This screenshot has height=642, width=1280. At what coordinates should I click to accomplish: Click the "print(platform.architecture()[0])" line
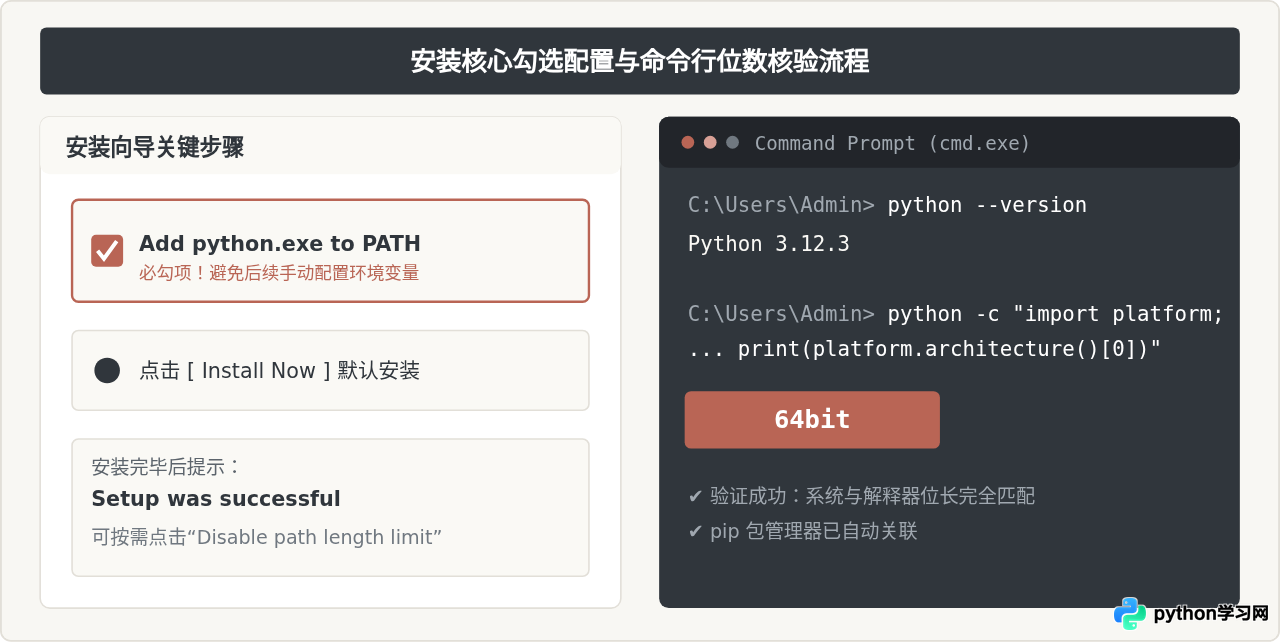click(x=925, y=349)
